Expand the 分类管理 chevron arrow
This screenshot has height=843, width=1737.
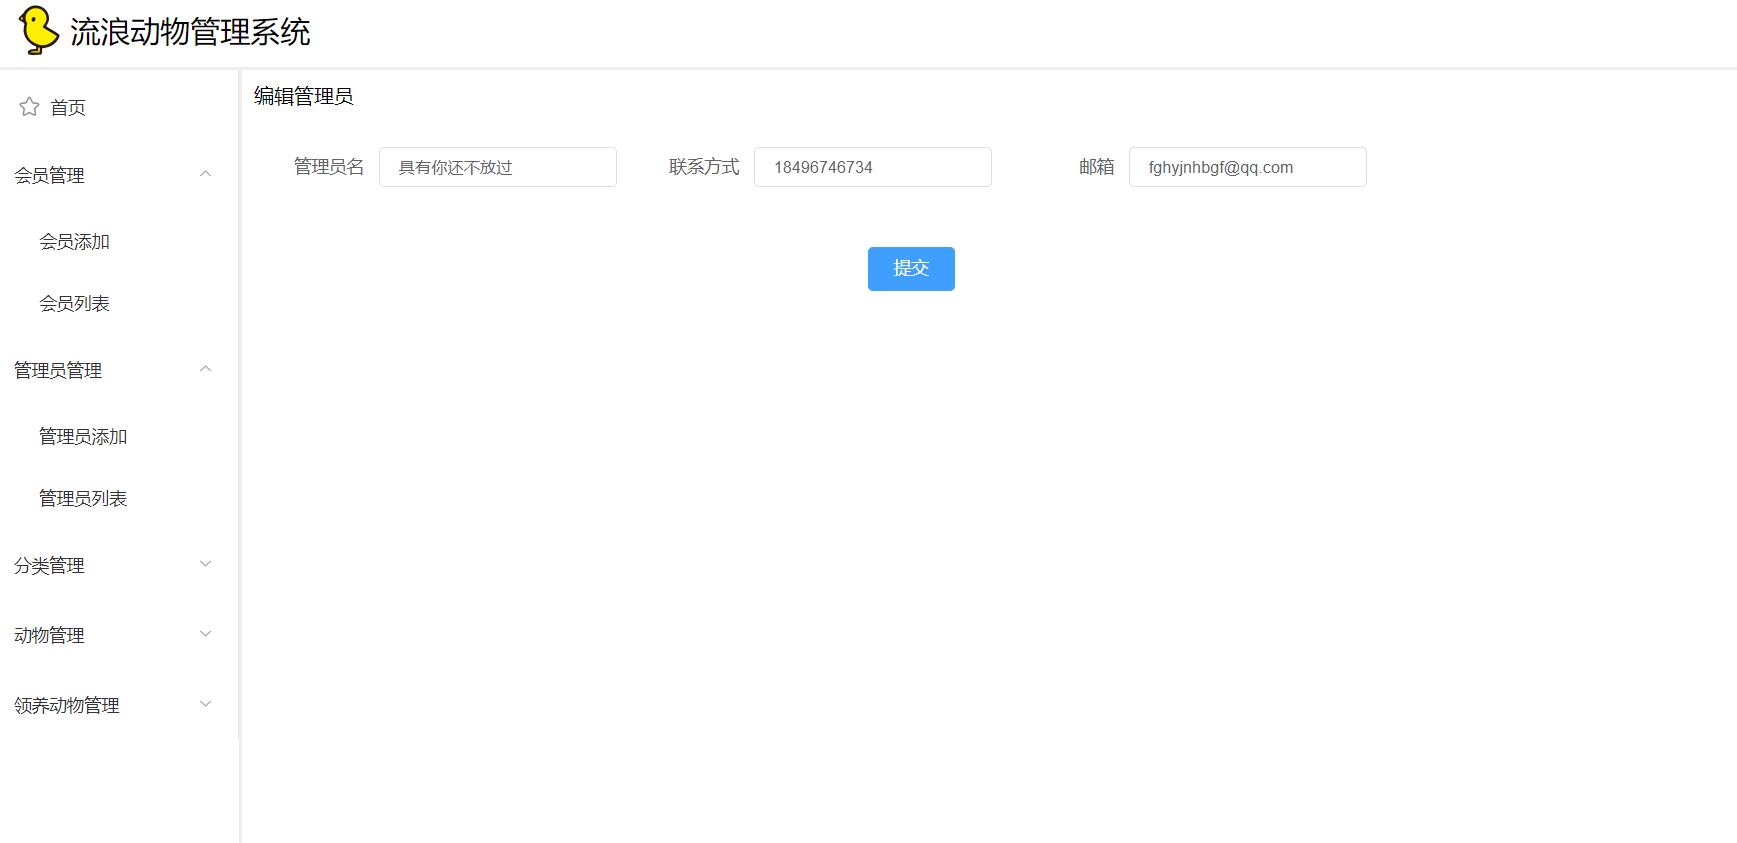click(x=205, y=564)
